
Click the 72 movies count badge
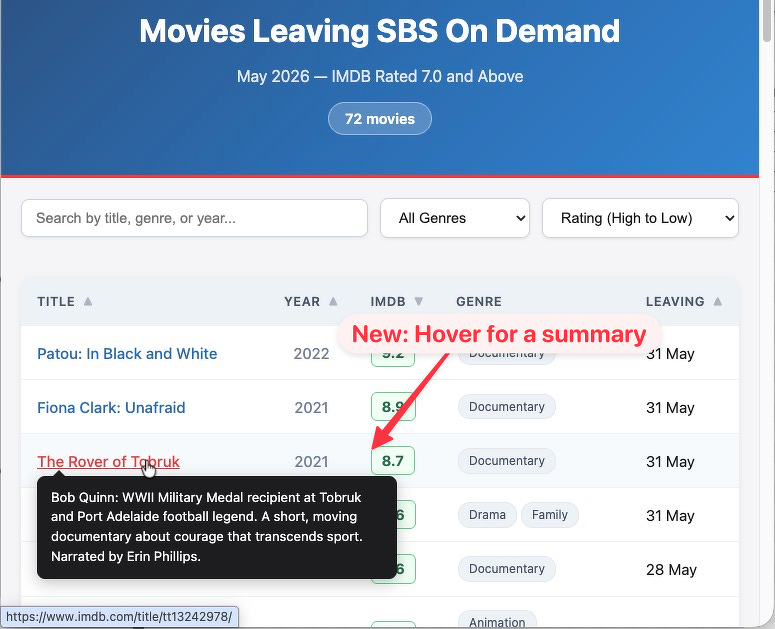pyautogui.click(x=380, y=119)
